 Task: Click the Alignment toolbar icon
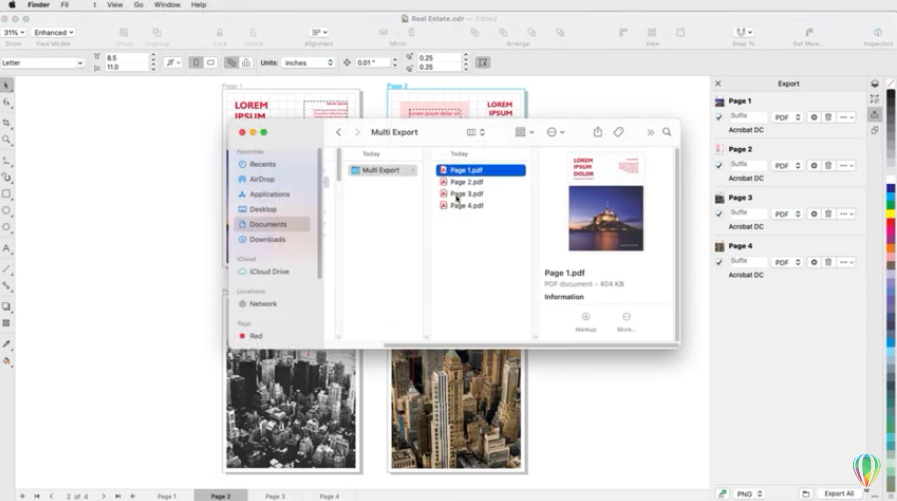tap(319, 33)
